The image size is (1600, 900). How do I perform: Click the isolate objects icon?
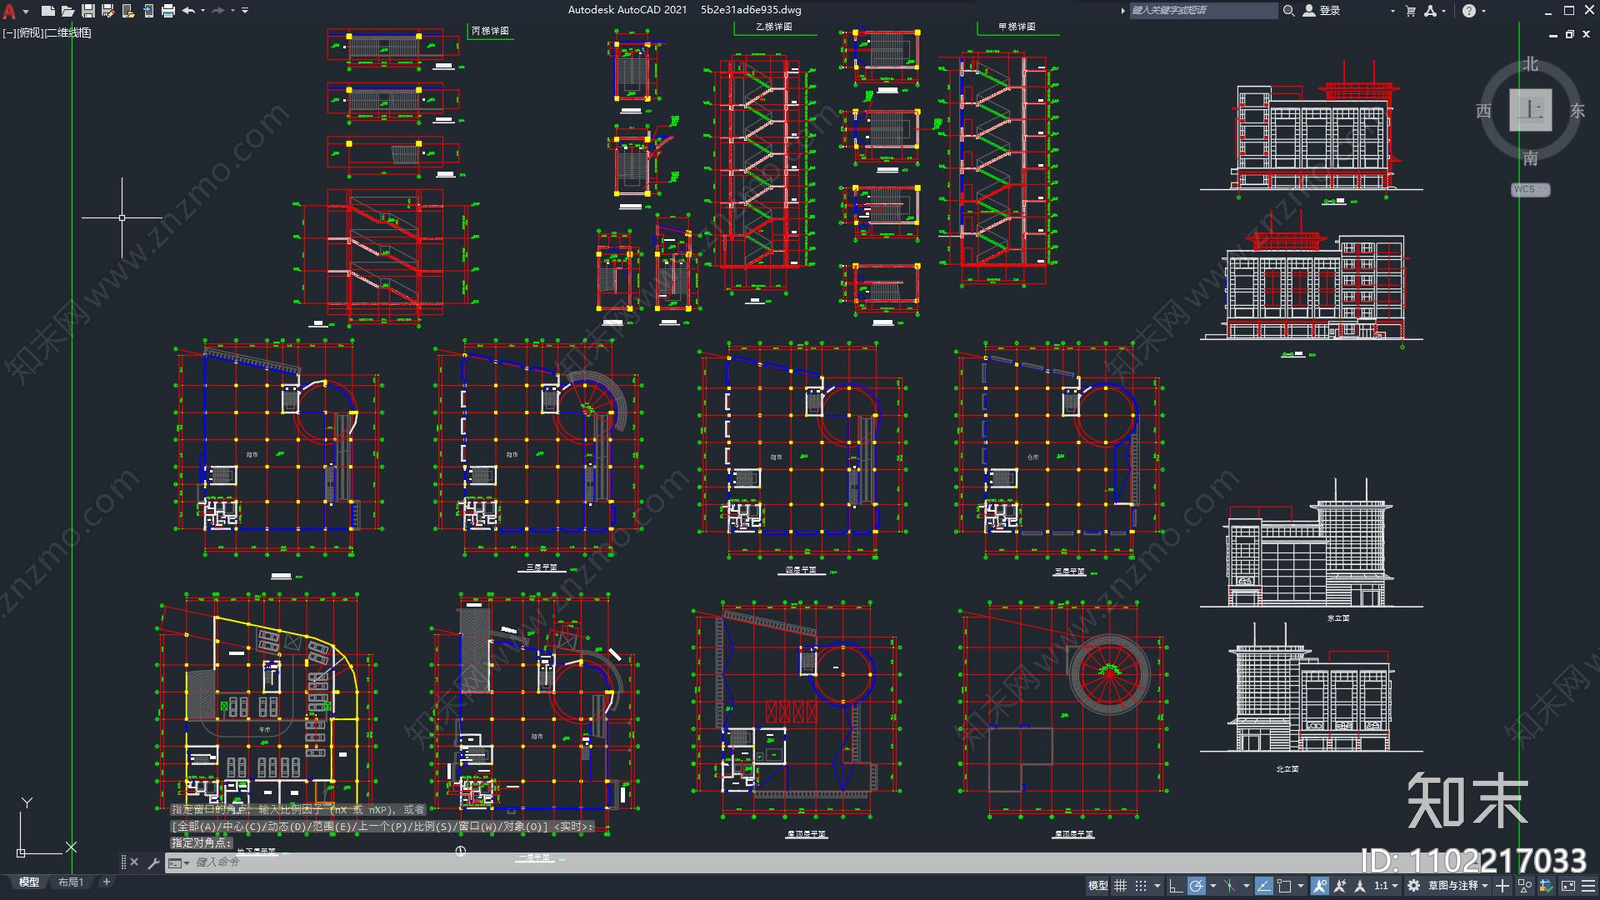(1524, 885)
